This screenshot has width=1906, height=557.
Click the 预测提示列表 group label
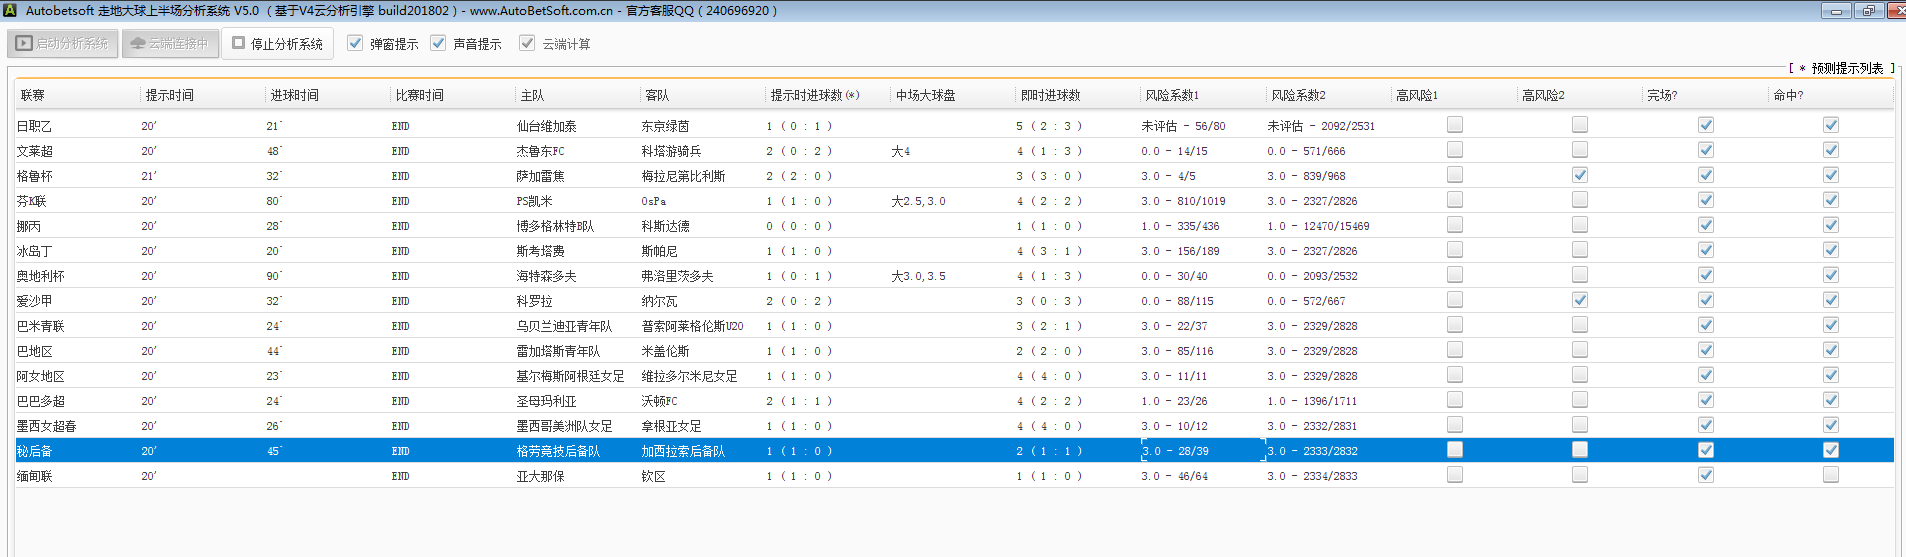coord(1846,68)
